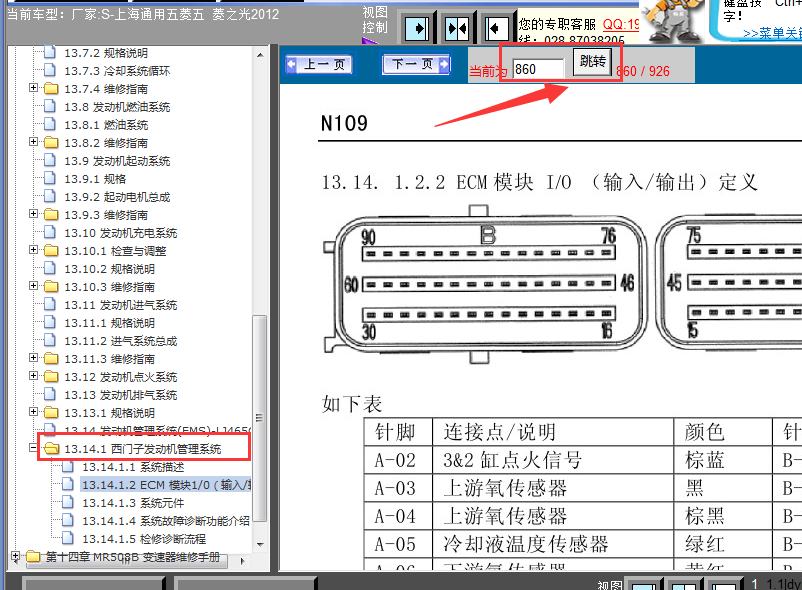Screen dimensions: 802x590
Task: Open 13.10.2 规格说明 page
Action: [x=109, y=269]
